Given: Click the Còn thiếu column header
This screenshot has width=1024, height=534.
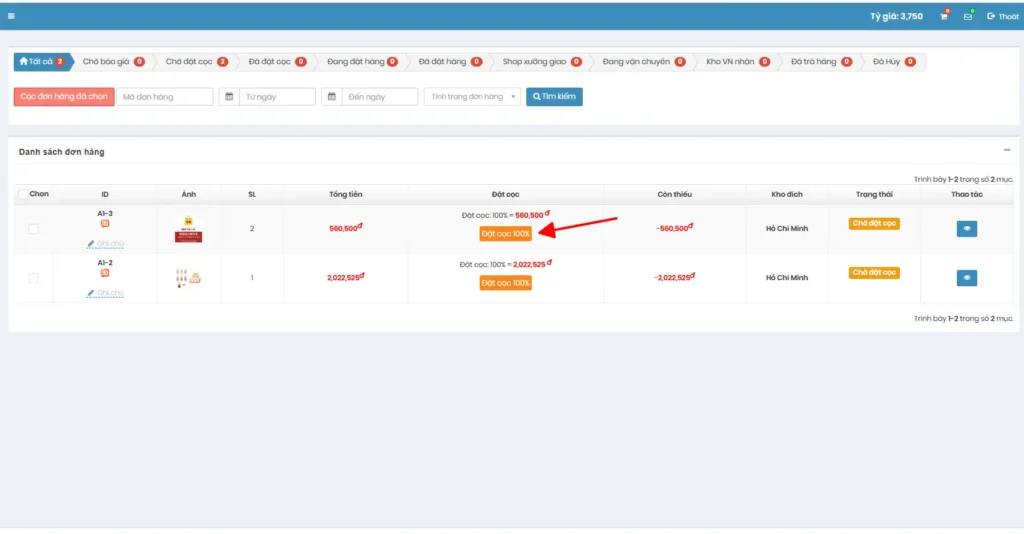Looking at the screenshot, I should click(x=674, y=194).
